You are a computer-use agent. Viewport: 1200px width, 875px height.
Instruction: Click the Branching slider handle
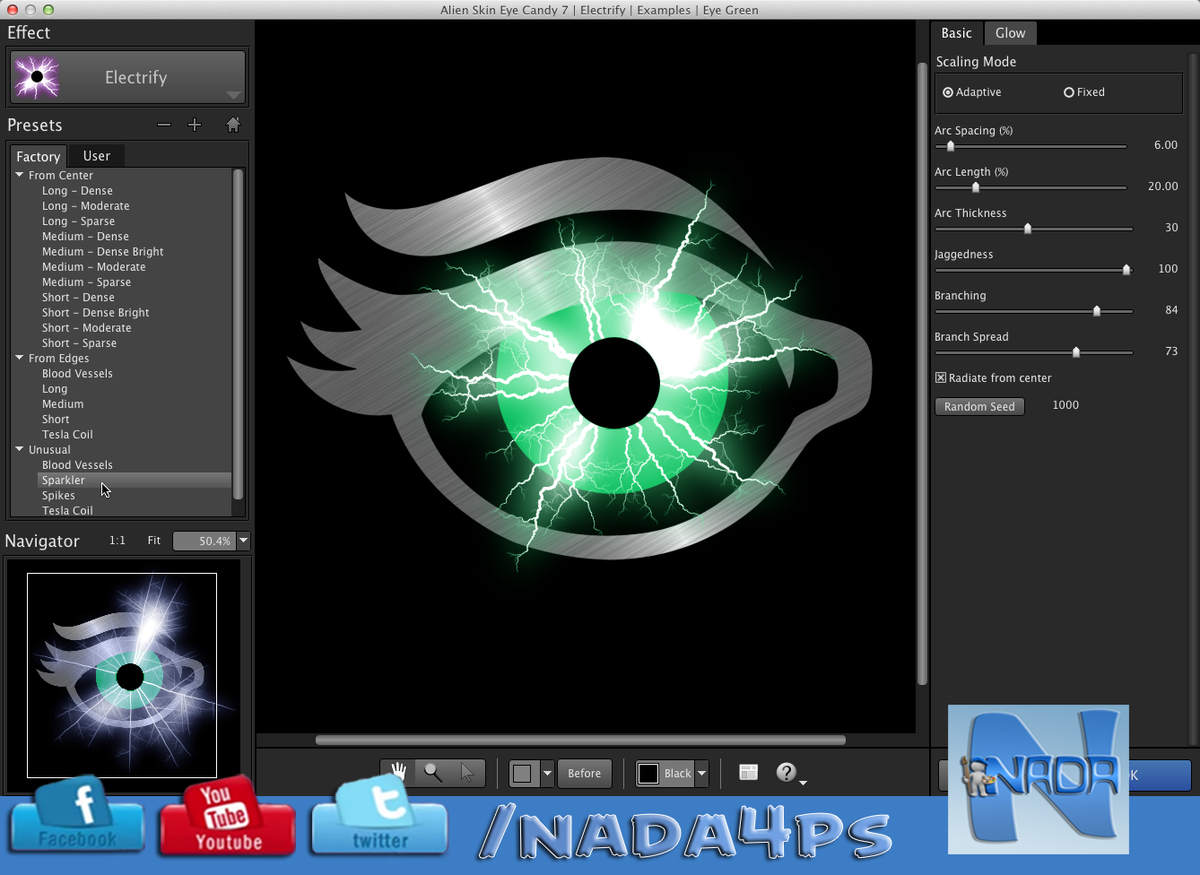(1096, 311)
